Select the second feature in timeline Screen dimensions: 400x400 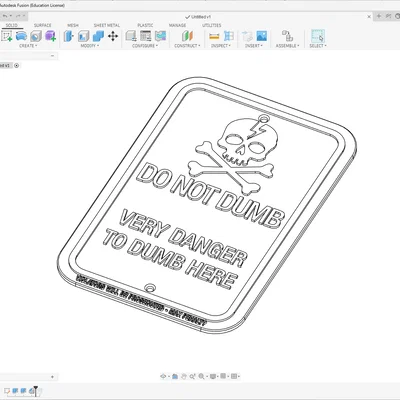coord(15,391)
